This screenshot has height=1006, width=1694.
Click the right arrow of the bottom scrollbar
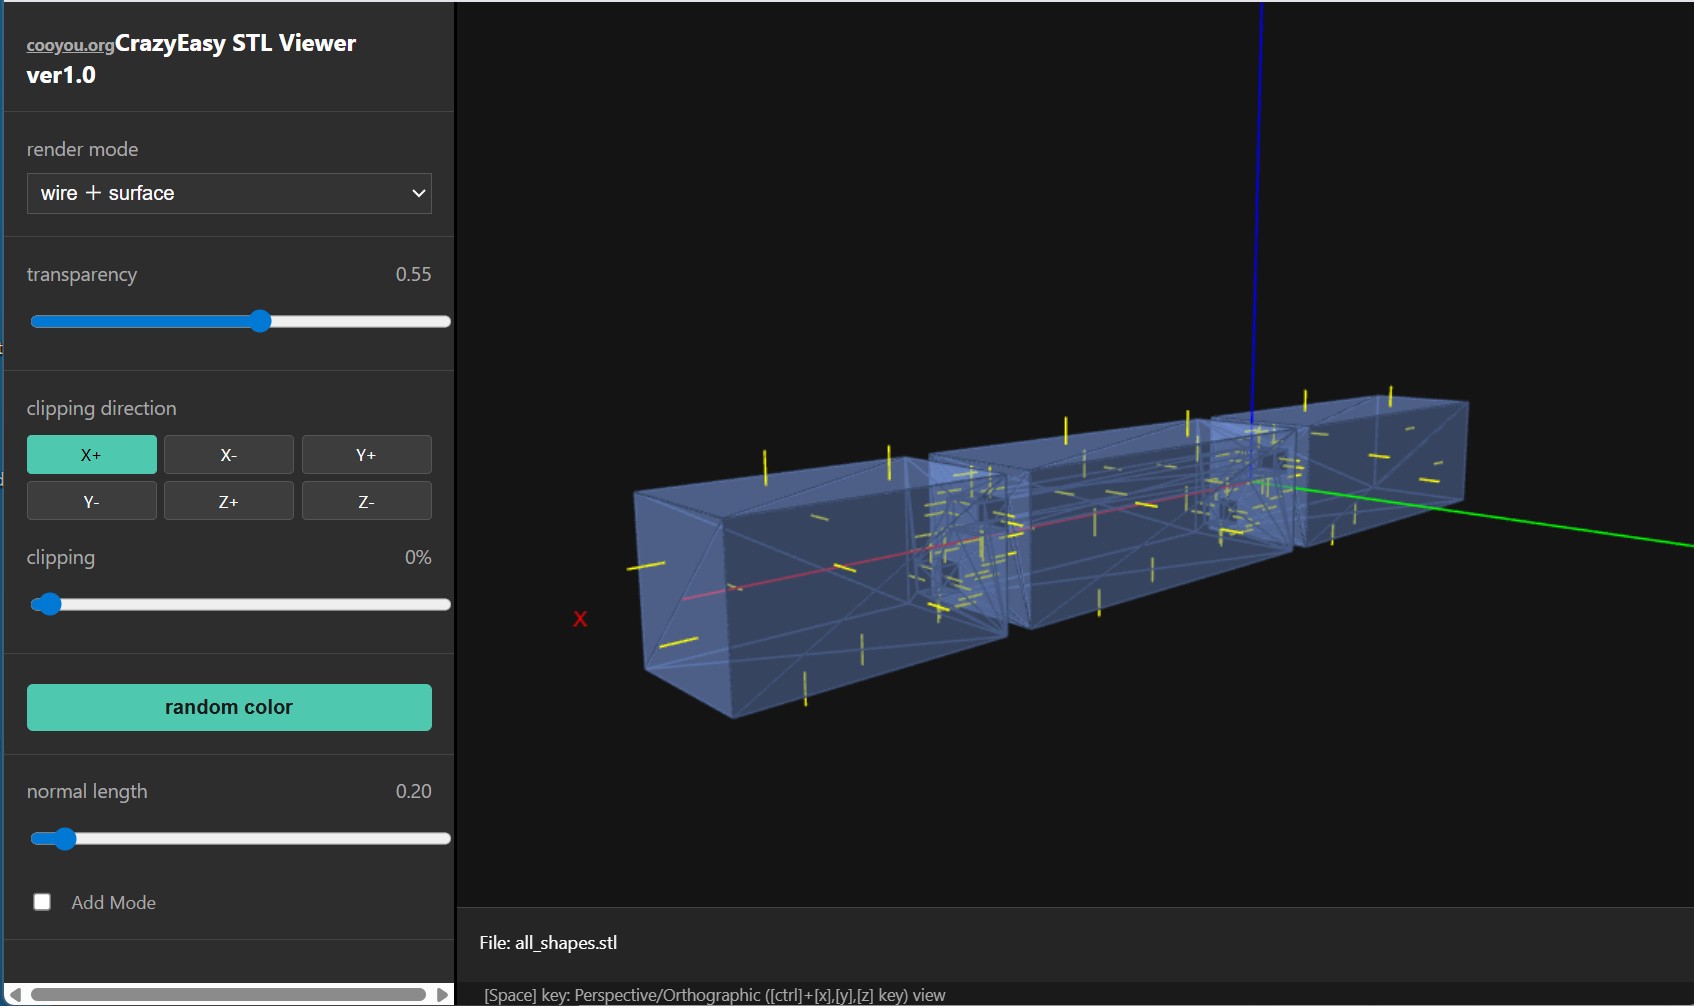(x=444, y=994)
